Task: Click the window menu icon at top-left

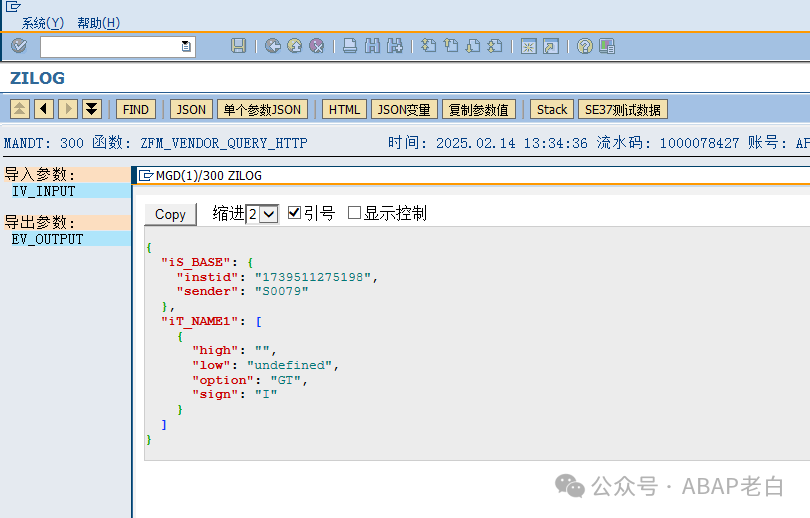Action: tap(13, 6)
